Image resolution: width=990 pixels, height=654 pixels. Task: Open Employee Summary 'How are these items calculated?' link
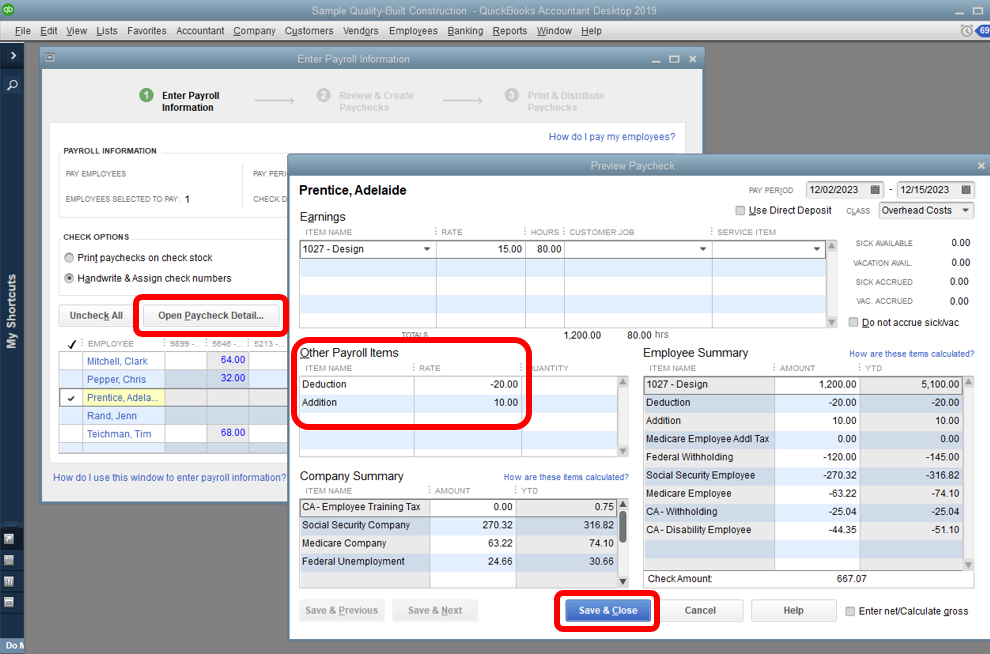(x=911, y=354)
